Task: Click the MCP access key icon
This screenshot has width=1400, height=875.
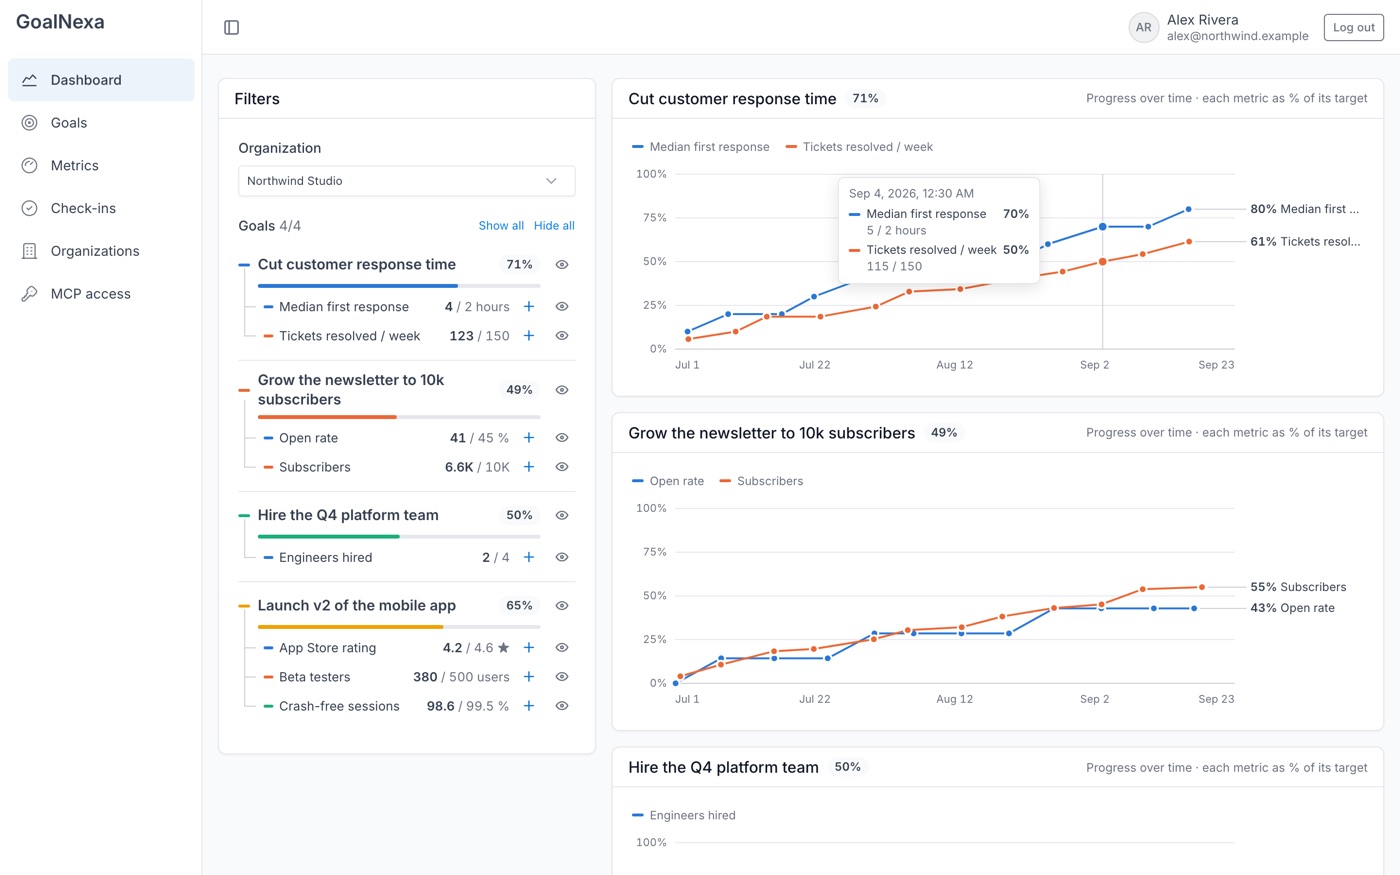Action: coord(30,294)
